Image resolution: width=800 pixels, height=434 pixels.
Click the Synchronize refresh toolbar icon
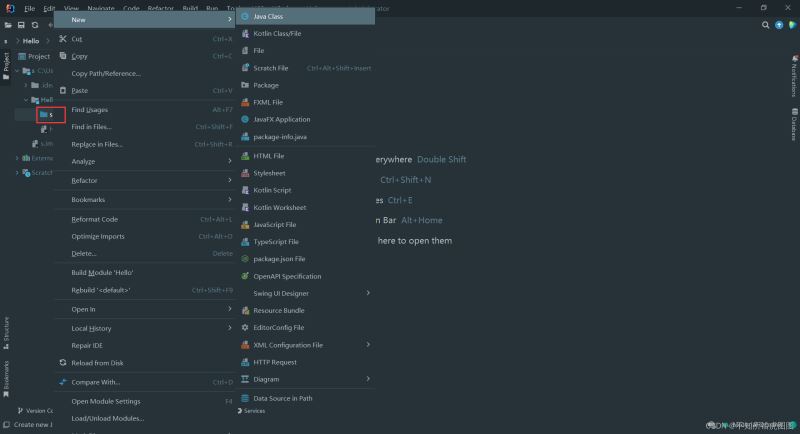35,25
